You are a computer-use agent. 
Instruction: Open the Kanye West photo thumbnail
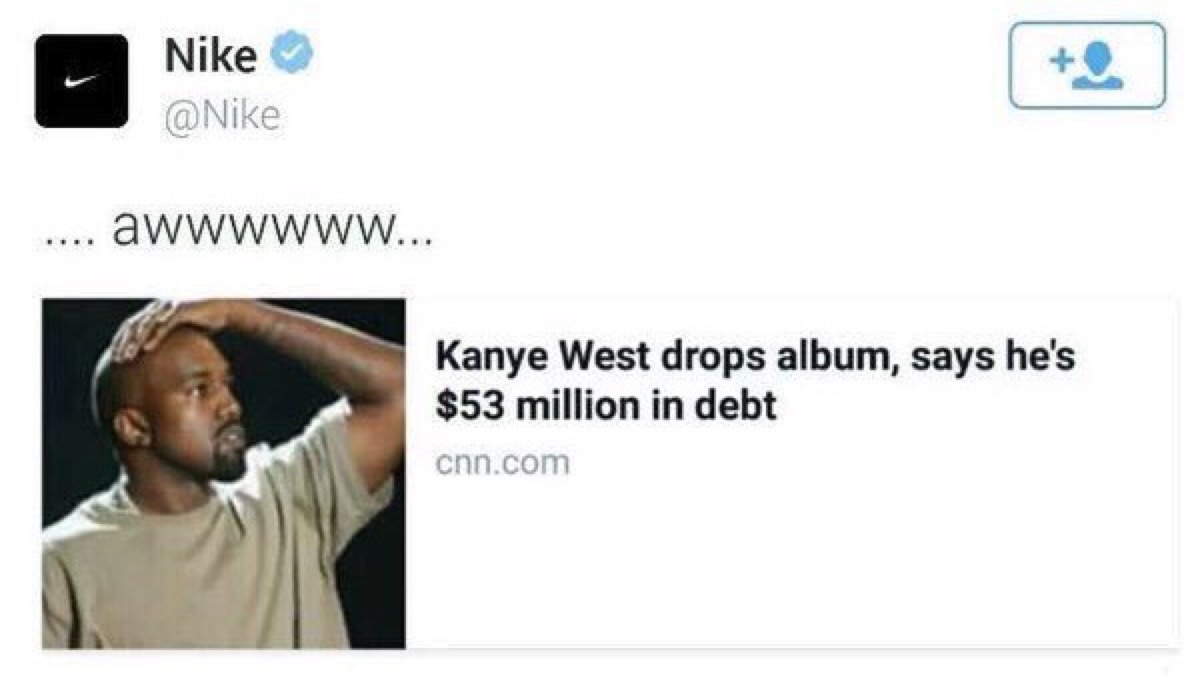tap(224, 473)
